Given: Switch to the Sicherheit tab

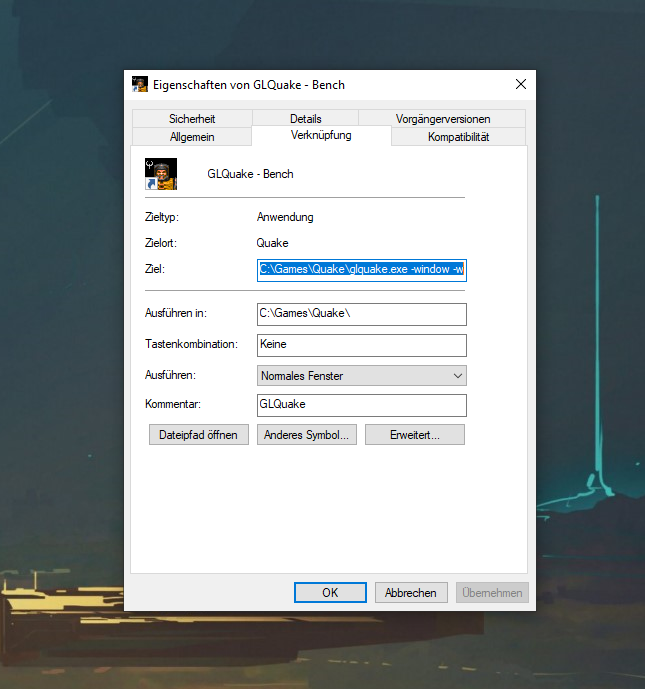Looking at the screenshot, I should coord(192,119).
